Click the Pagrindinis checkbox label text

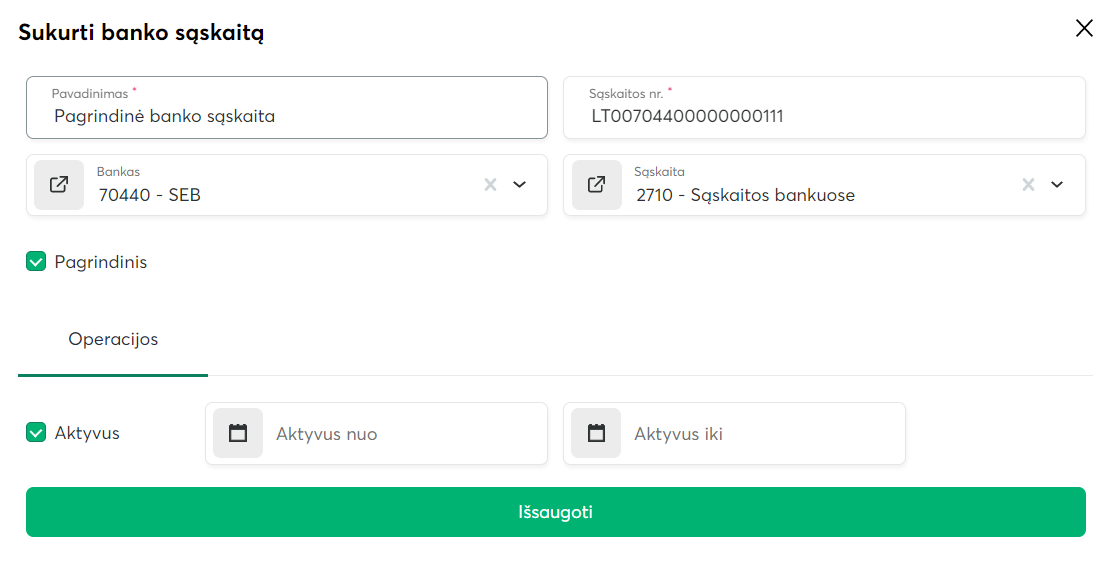[x=101, y=262]
